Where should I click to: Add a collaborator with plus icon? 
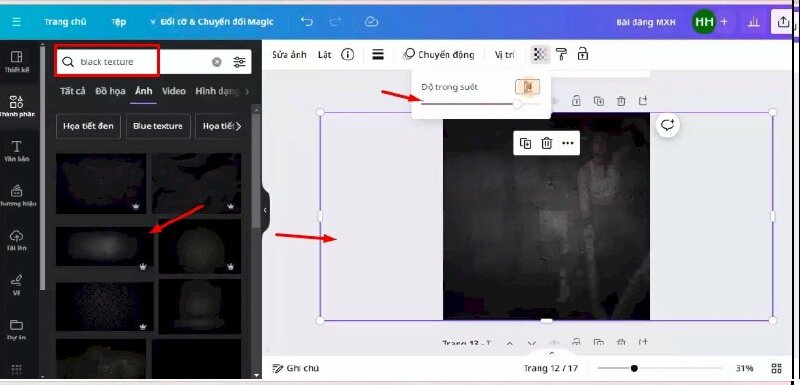click(x=724, y=22)
